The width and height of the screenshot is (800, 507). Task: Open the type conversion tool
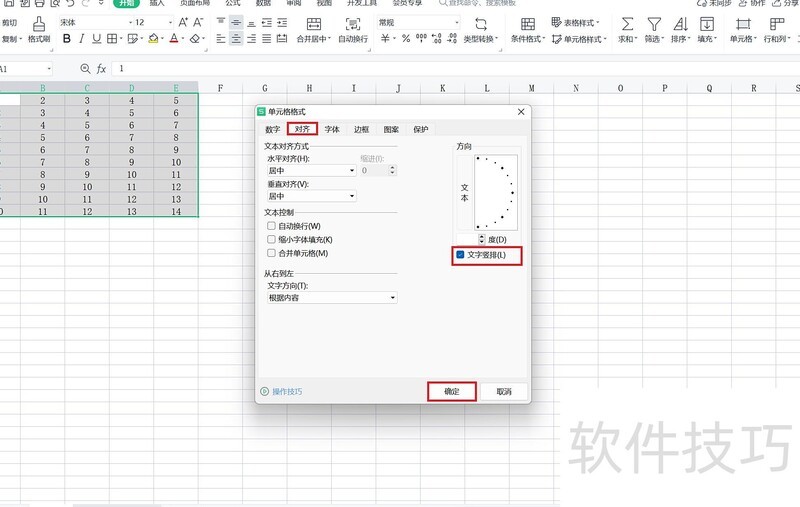(481, 30)
